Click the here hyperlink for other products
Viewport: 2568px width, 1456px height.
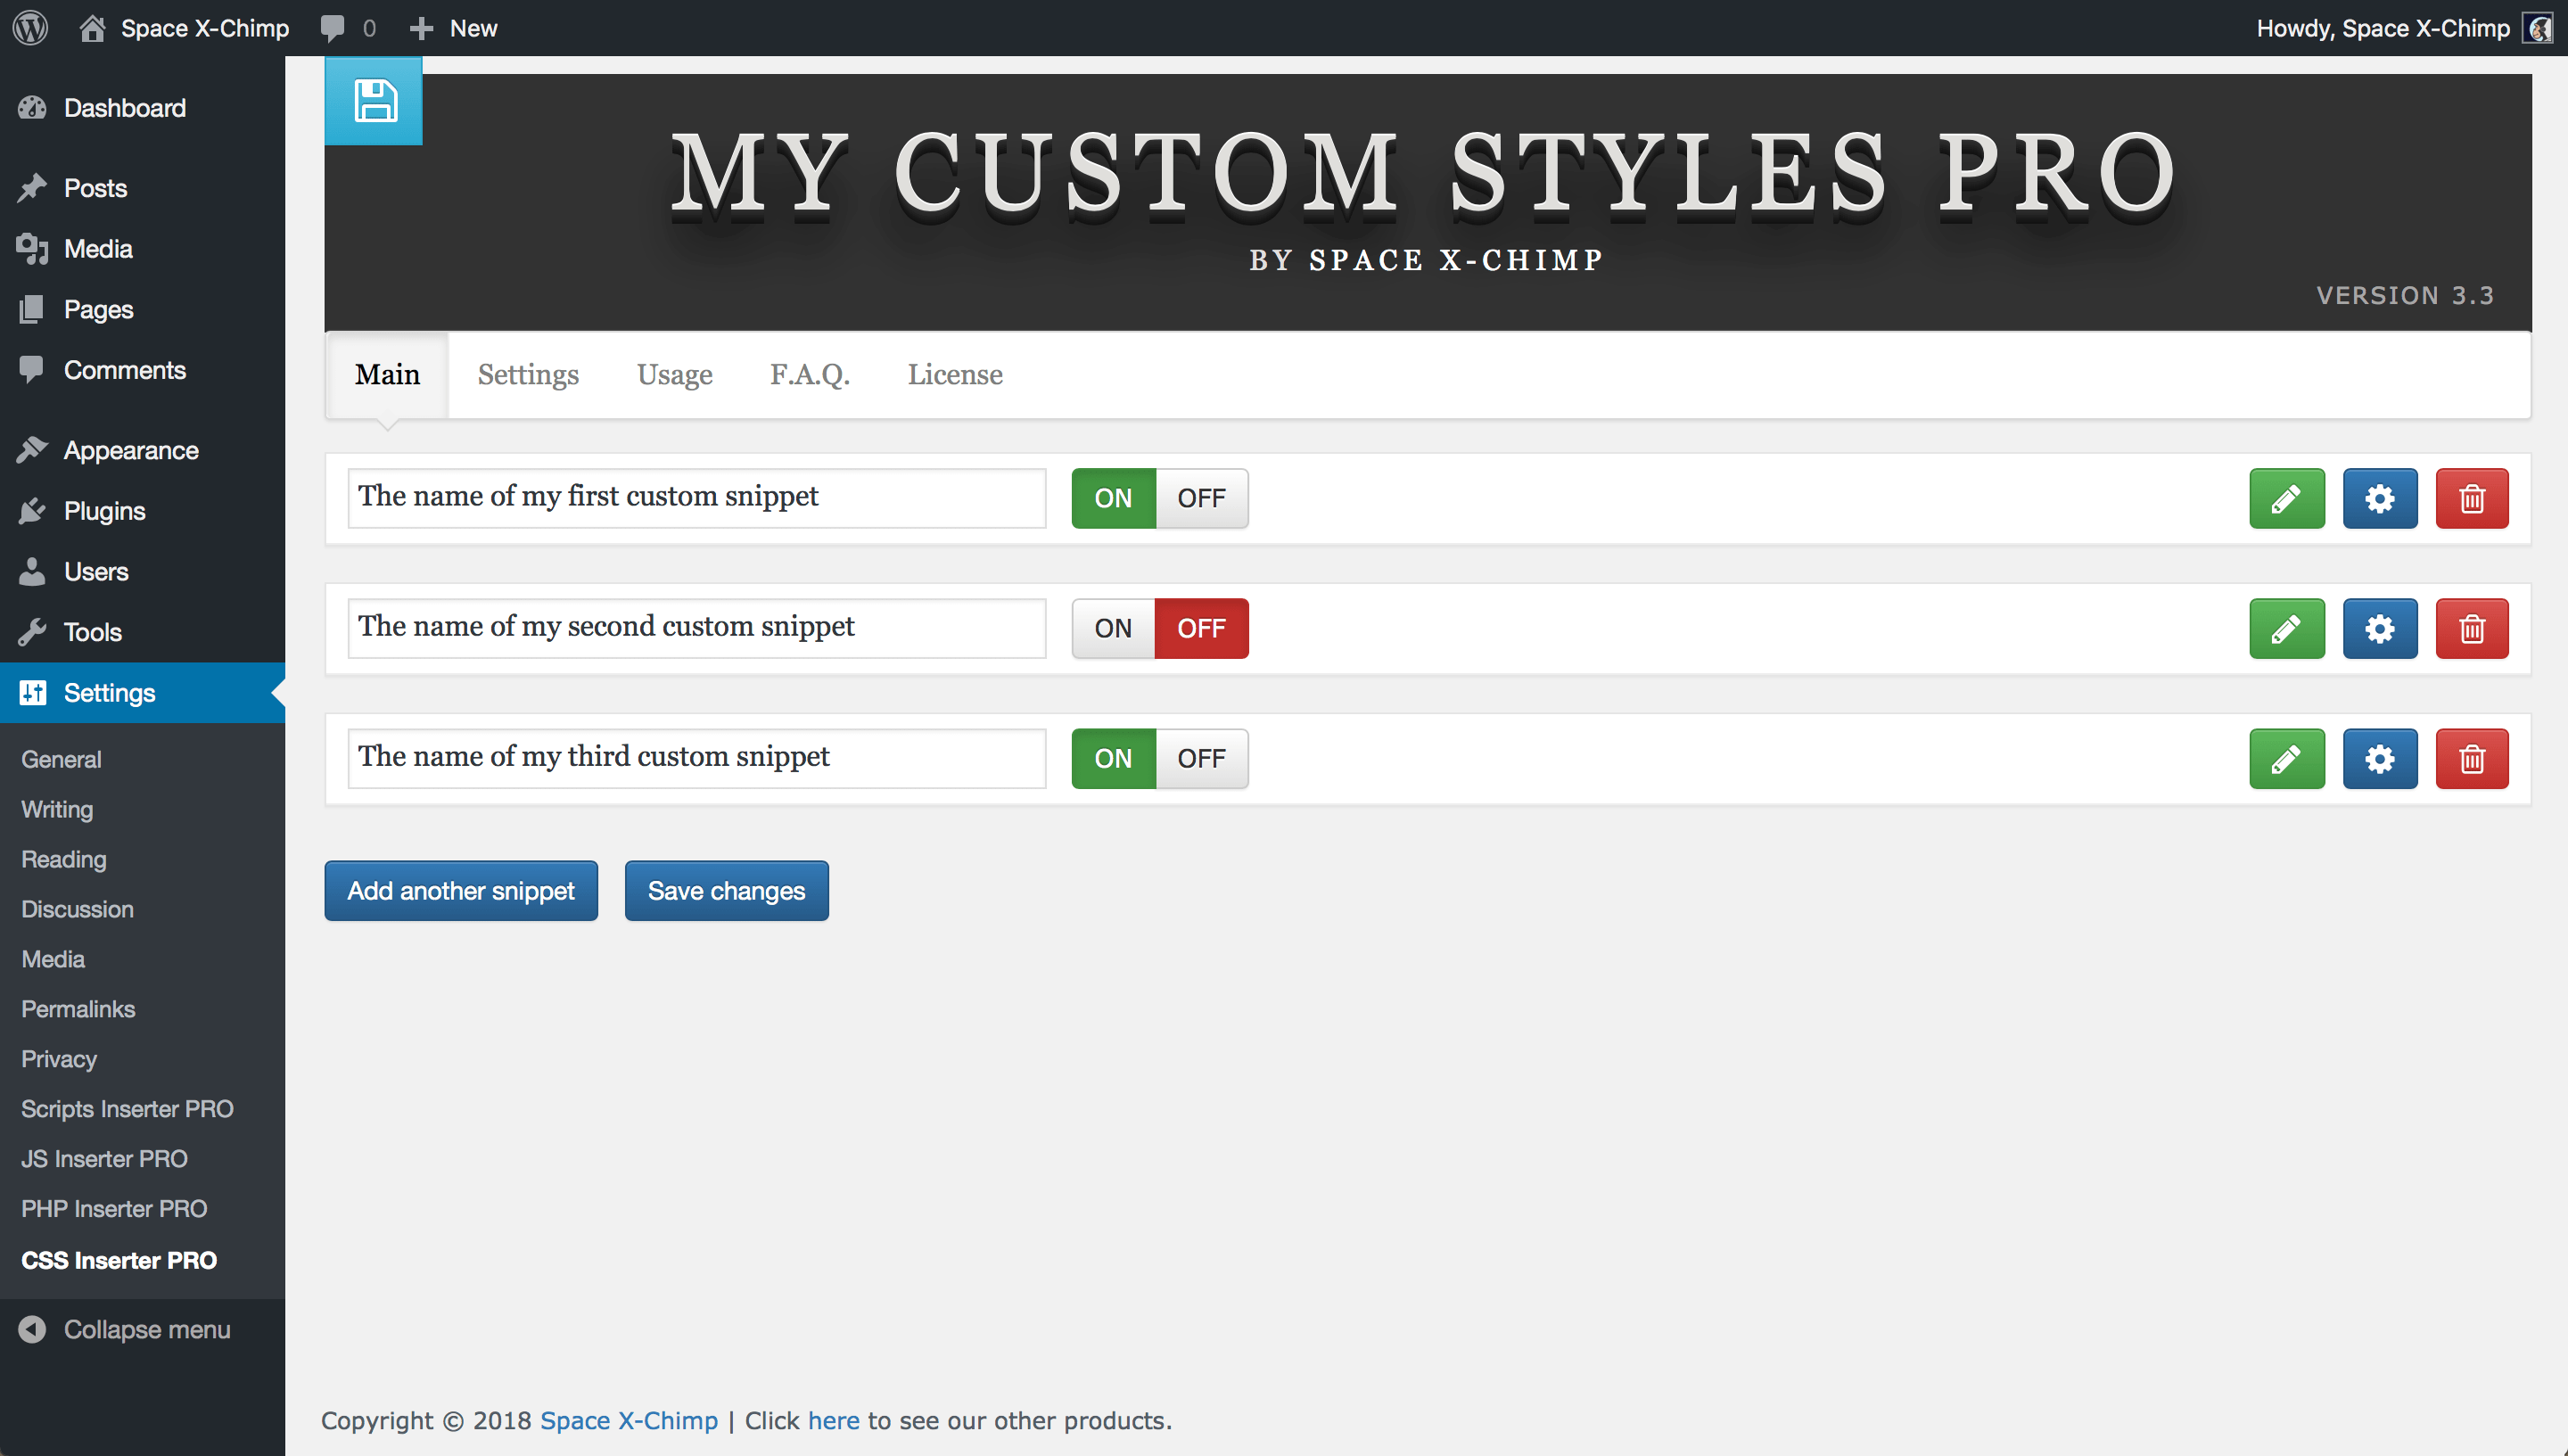point(833,1419)
